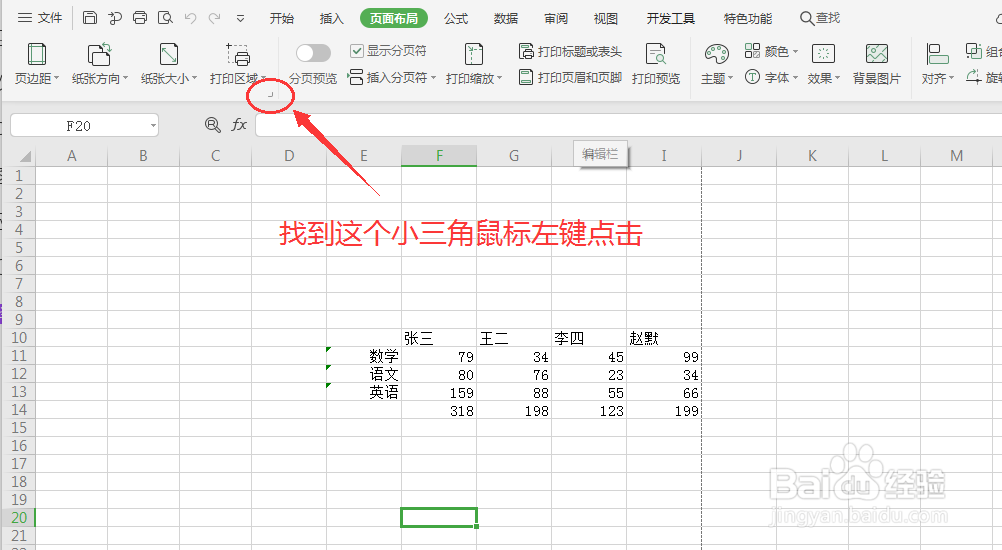Click the cell with value 159
Screen dimensions: 1002x550
click(439, 392)
